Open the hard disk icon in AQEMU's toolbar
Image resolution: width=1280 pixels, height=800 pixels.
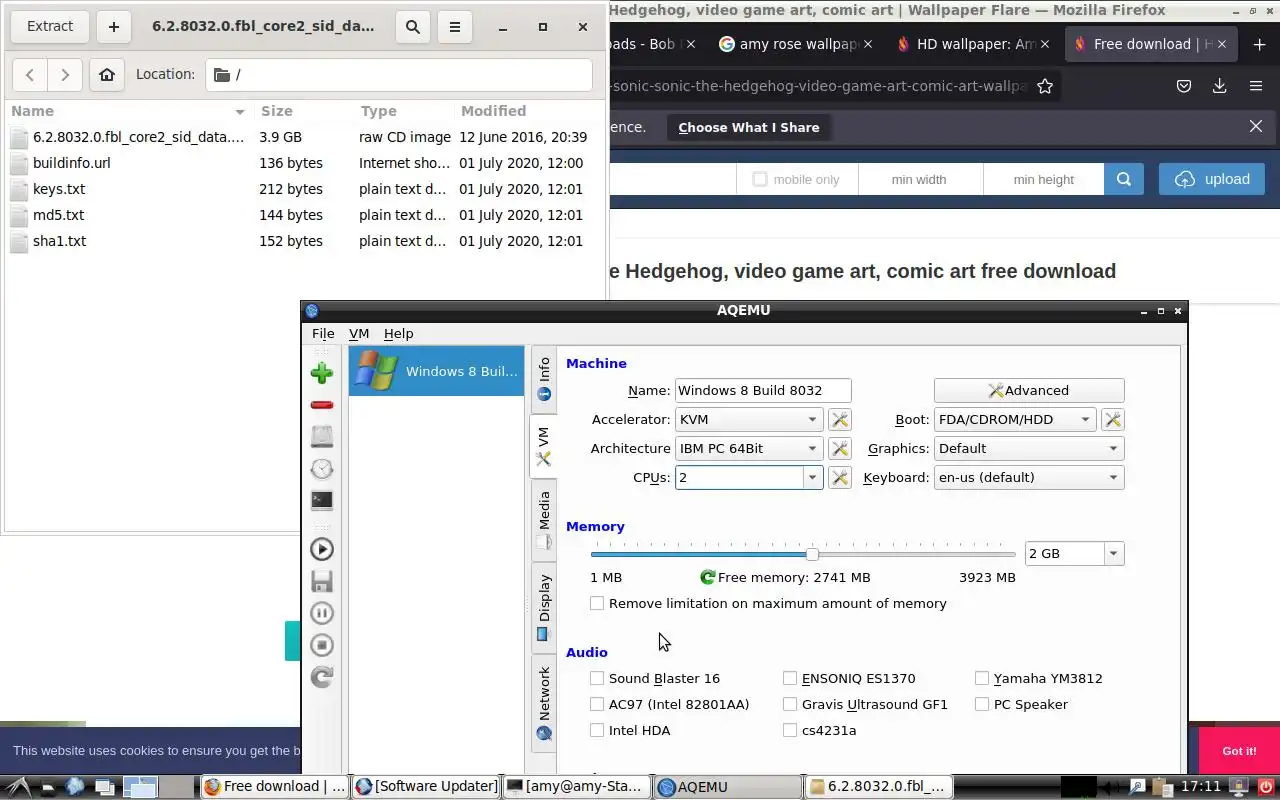click(321, 437)
